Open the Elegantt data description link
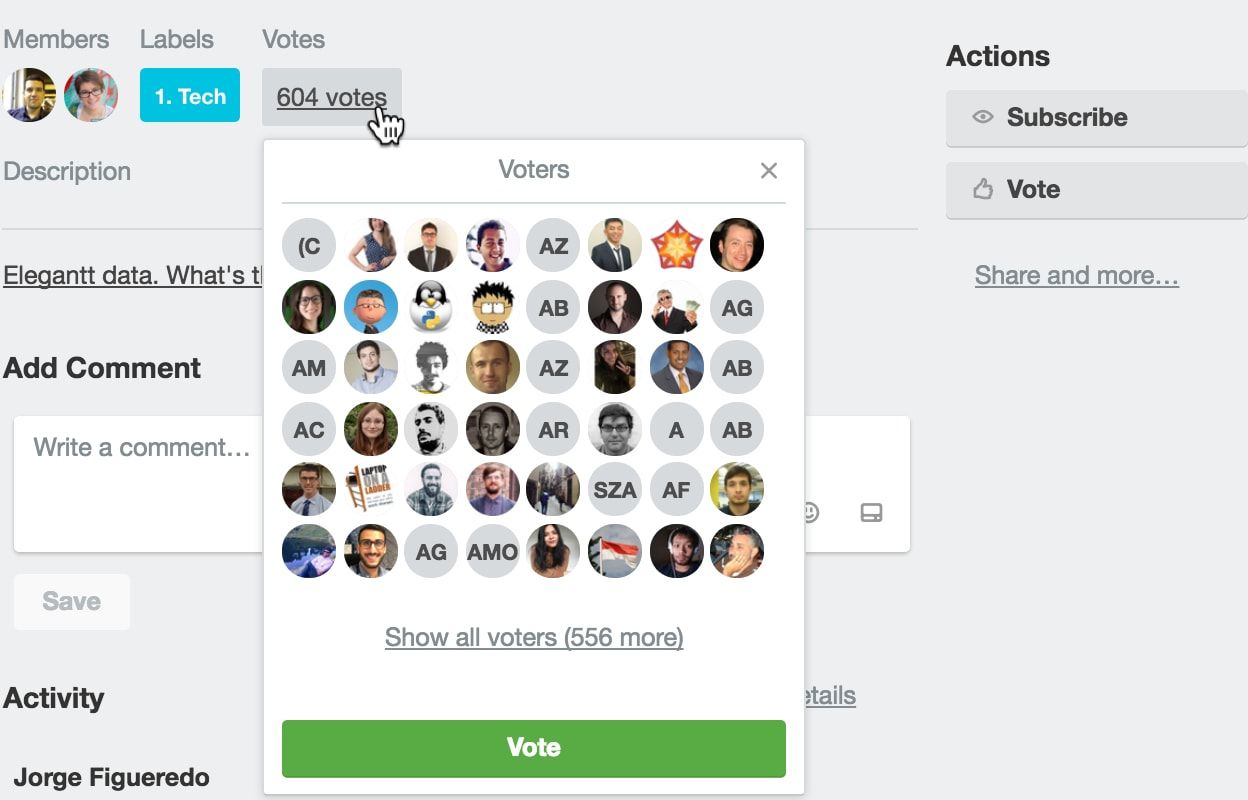1248x800 pixels. click(x=132, y=275)
